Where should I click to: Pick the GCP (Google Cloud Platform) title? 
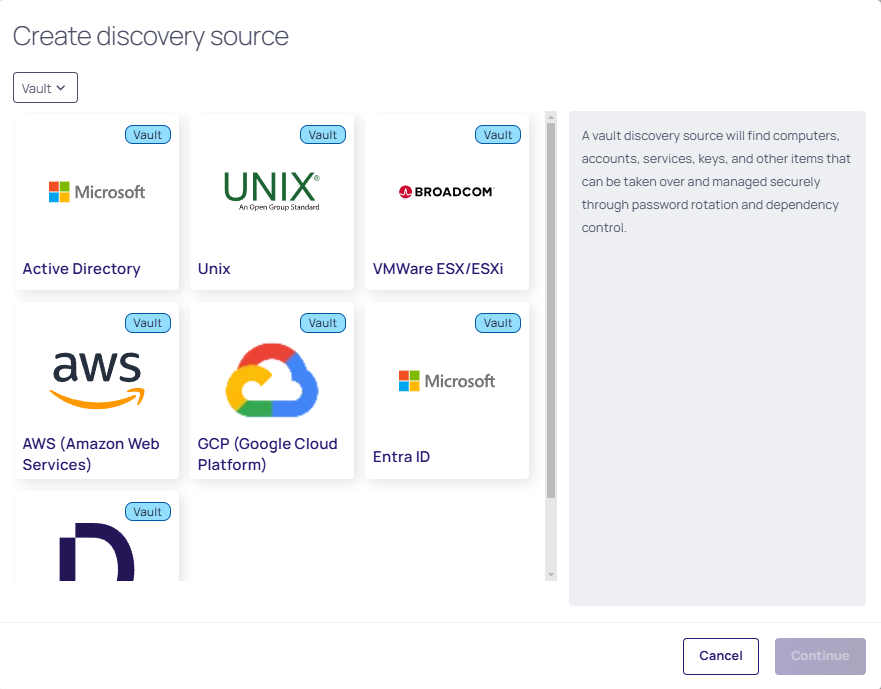click(x=267, y=454)
